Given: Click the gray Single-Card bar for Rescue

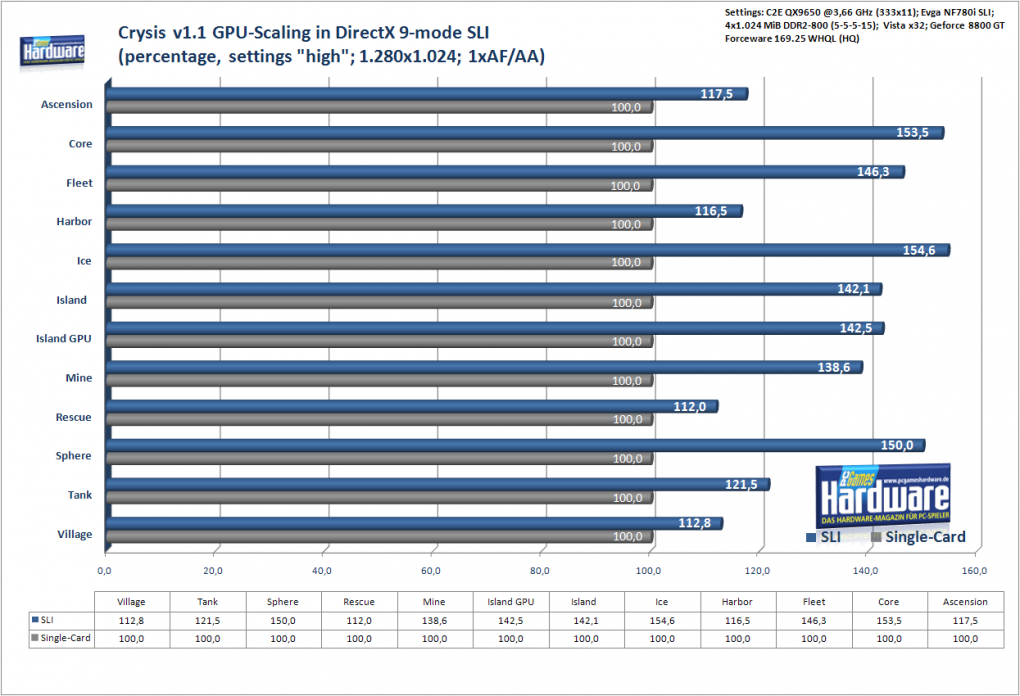Looking at the screenshot, I should (x=380, y=420).
